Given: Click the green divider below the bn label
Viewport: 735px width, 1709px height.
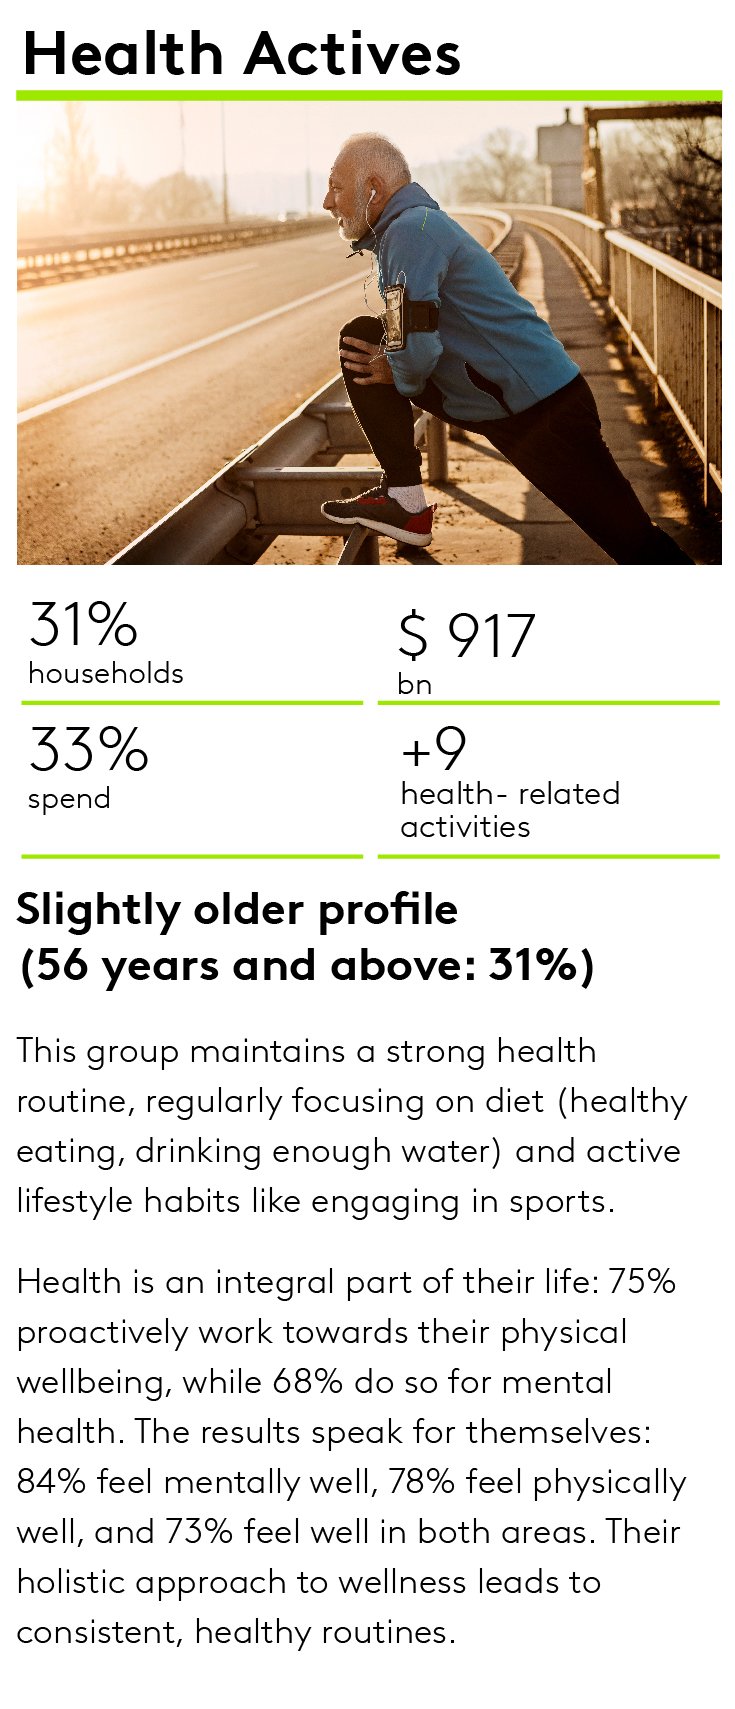Looking at the screenshot, I should 549,703.
